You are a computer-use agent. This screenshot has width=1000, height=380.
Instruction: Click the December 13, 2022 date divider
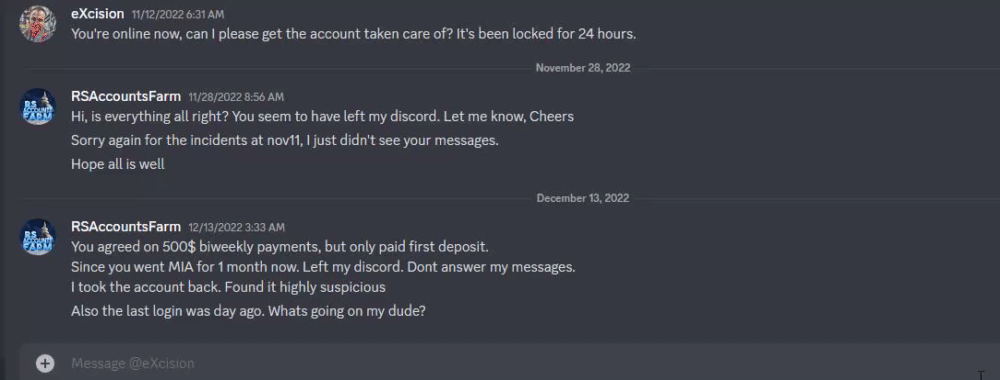(x=583, y=198)
